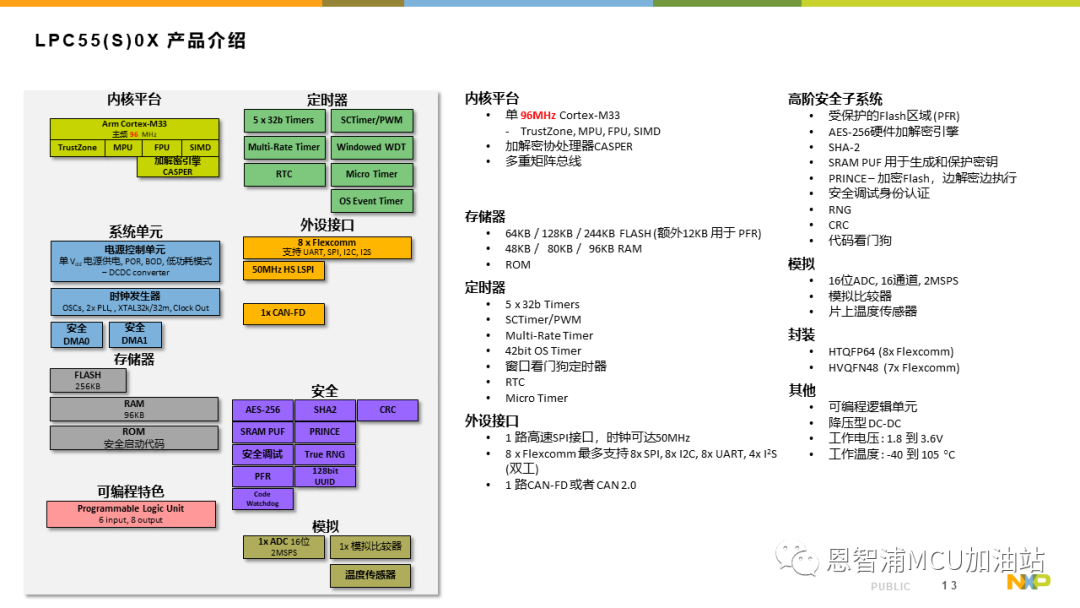Select the FLASH 256KB block
The width and height of the screenshot is (1080, 608).
point(88,381)
